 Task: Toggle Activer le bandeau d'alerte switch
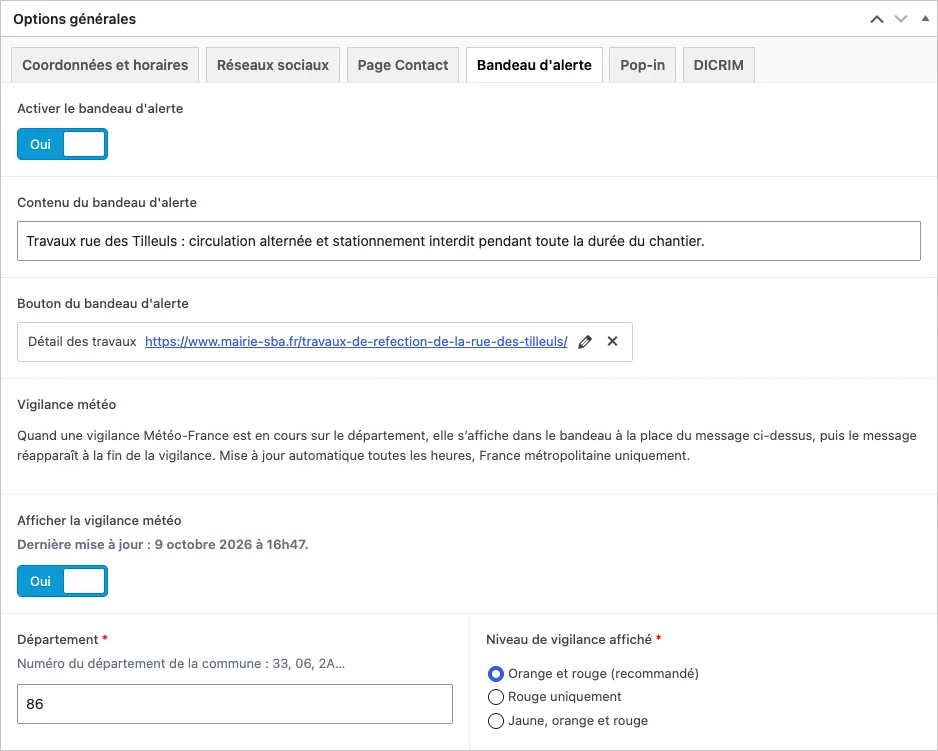62,144
